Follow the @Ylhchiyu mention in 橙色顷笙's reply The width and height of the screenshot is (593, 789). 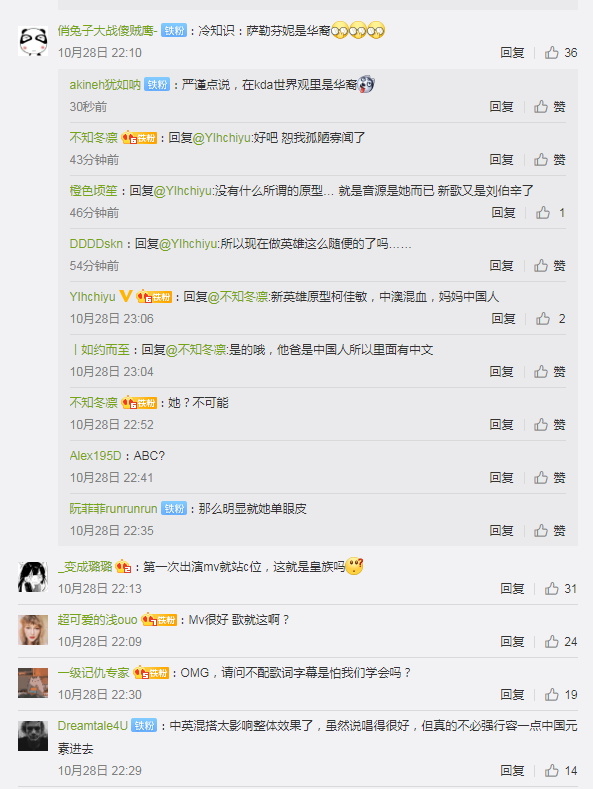(x=184, y=191)
